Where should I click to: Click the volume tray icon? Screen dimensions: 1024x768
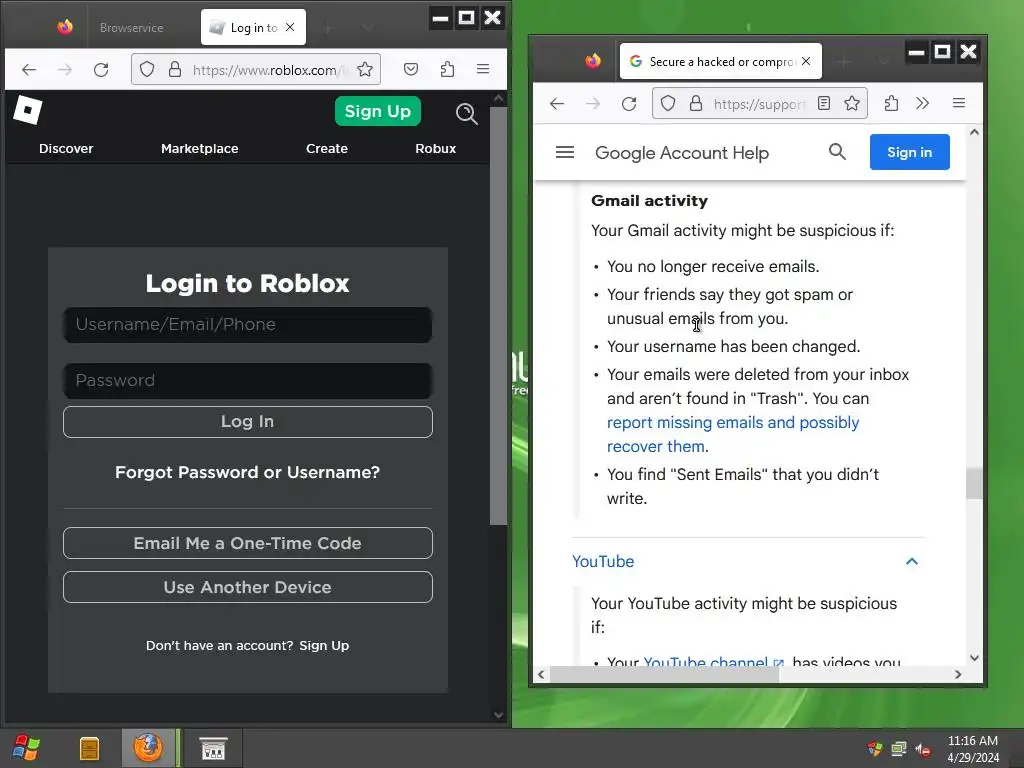(923, 749)
